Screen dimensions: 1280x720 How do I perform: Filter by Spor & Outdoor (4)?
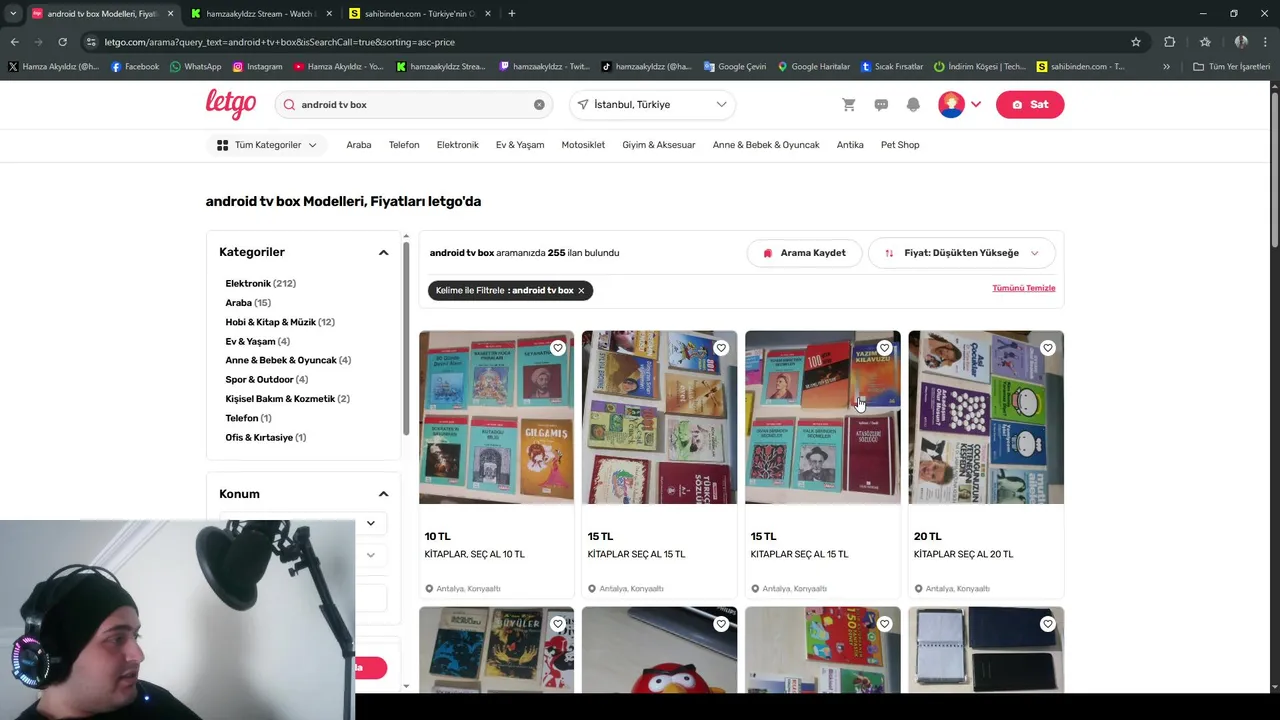(266, 380)
